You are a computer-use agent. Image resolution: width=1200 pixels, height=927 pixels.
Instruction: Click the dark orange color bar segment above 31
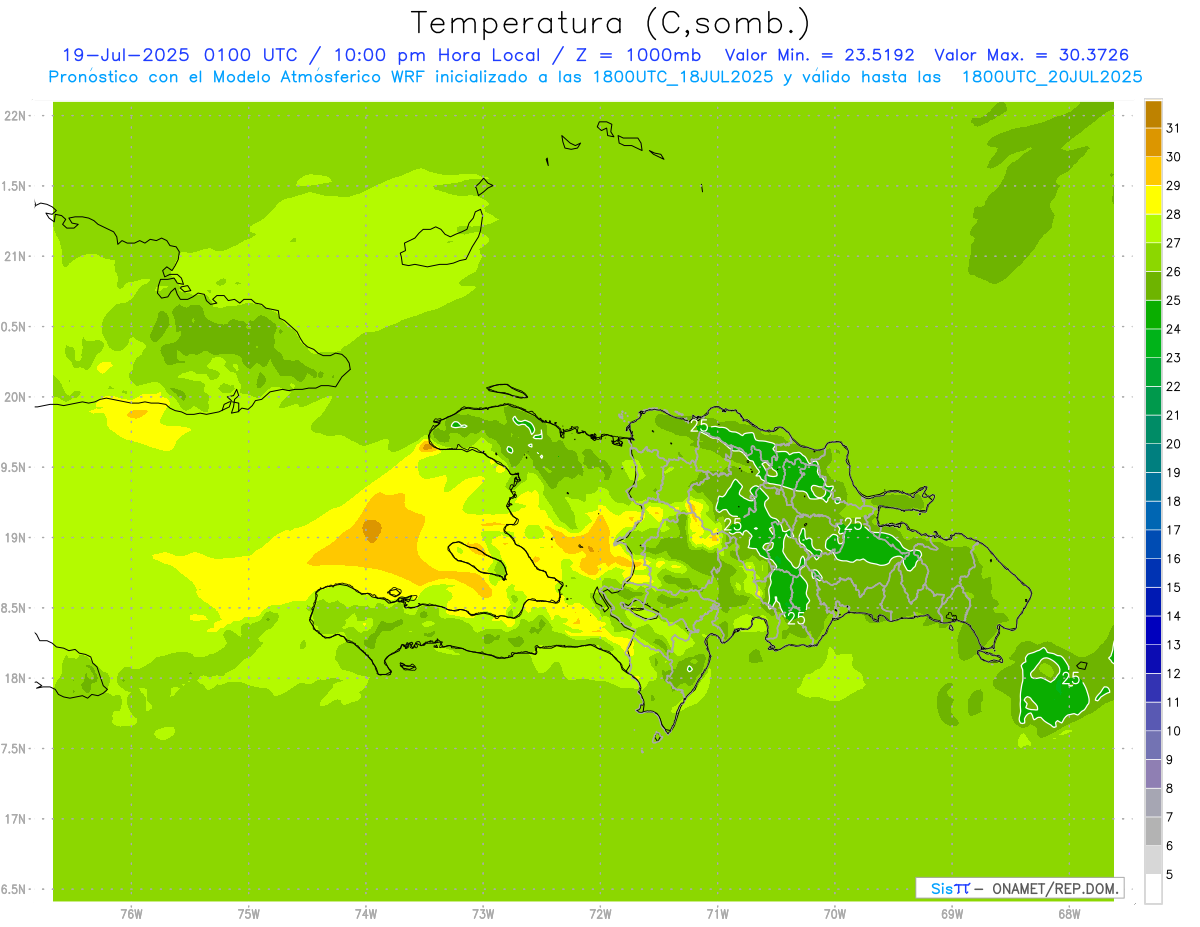[1153, 114]
